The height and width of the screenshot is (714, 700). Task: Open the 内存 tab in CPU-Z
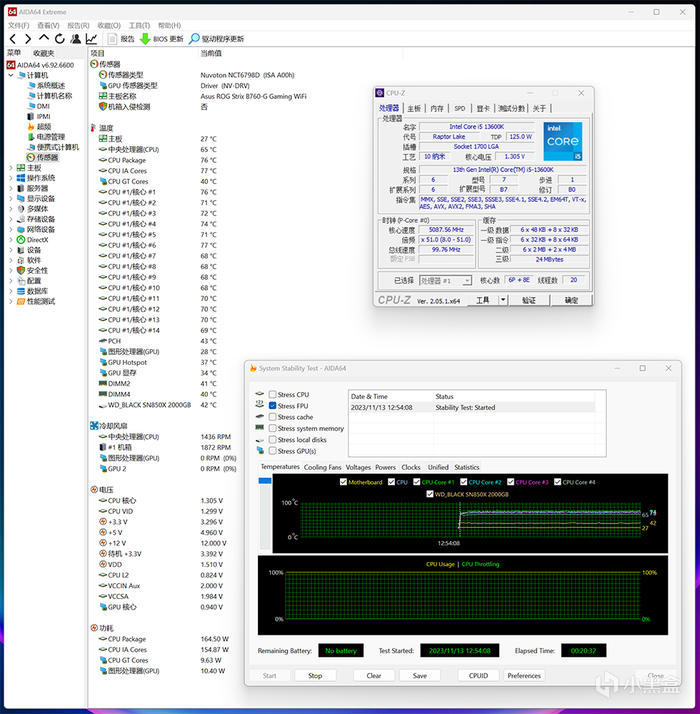point(437,108)
